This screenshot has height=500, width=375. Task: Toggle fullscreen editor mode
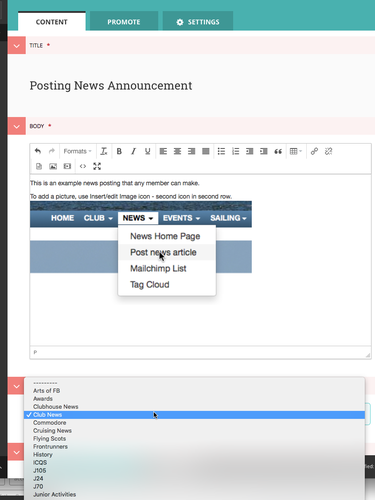(97, 166)
